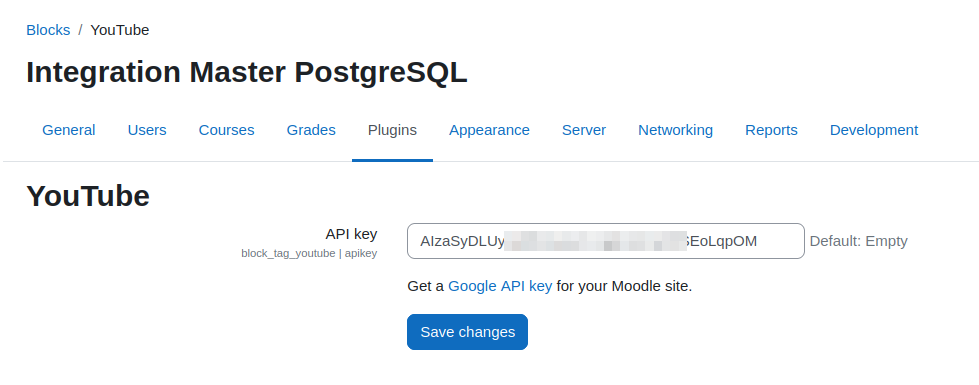Open the Users tab
Image resolution: width=979 pixels, height=385 pixels.
point(147,130)
